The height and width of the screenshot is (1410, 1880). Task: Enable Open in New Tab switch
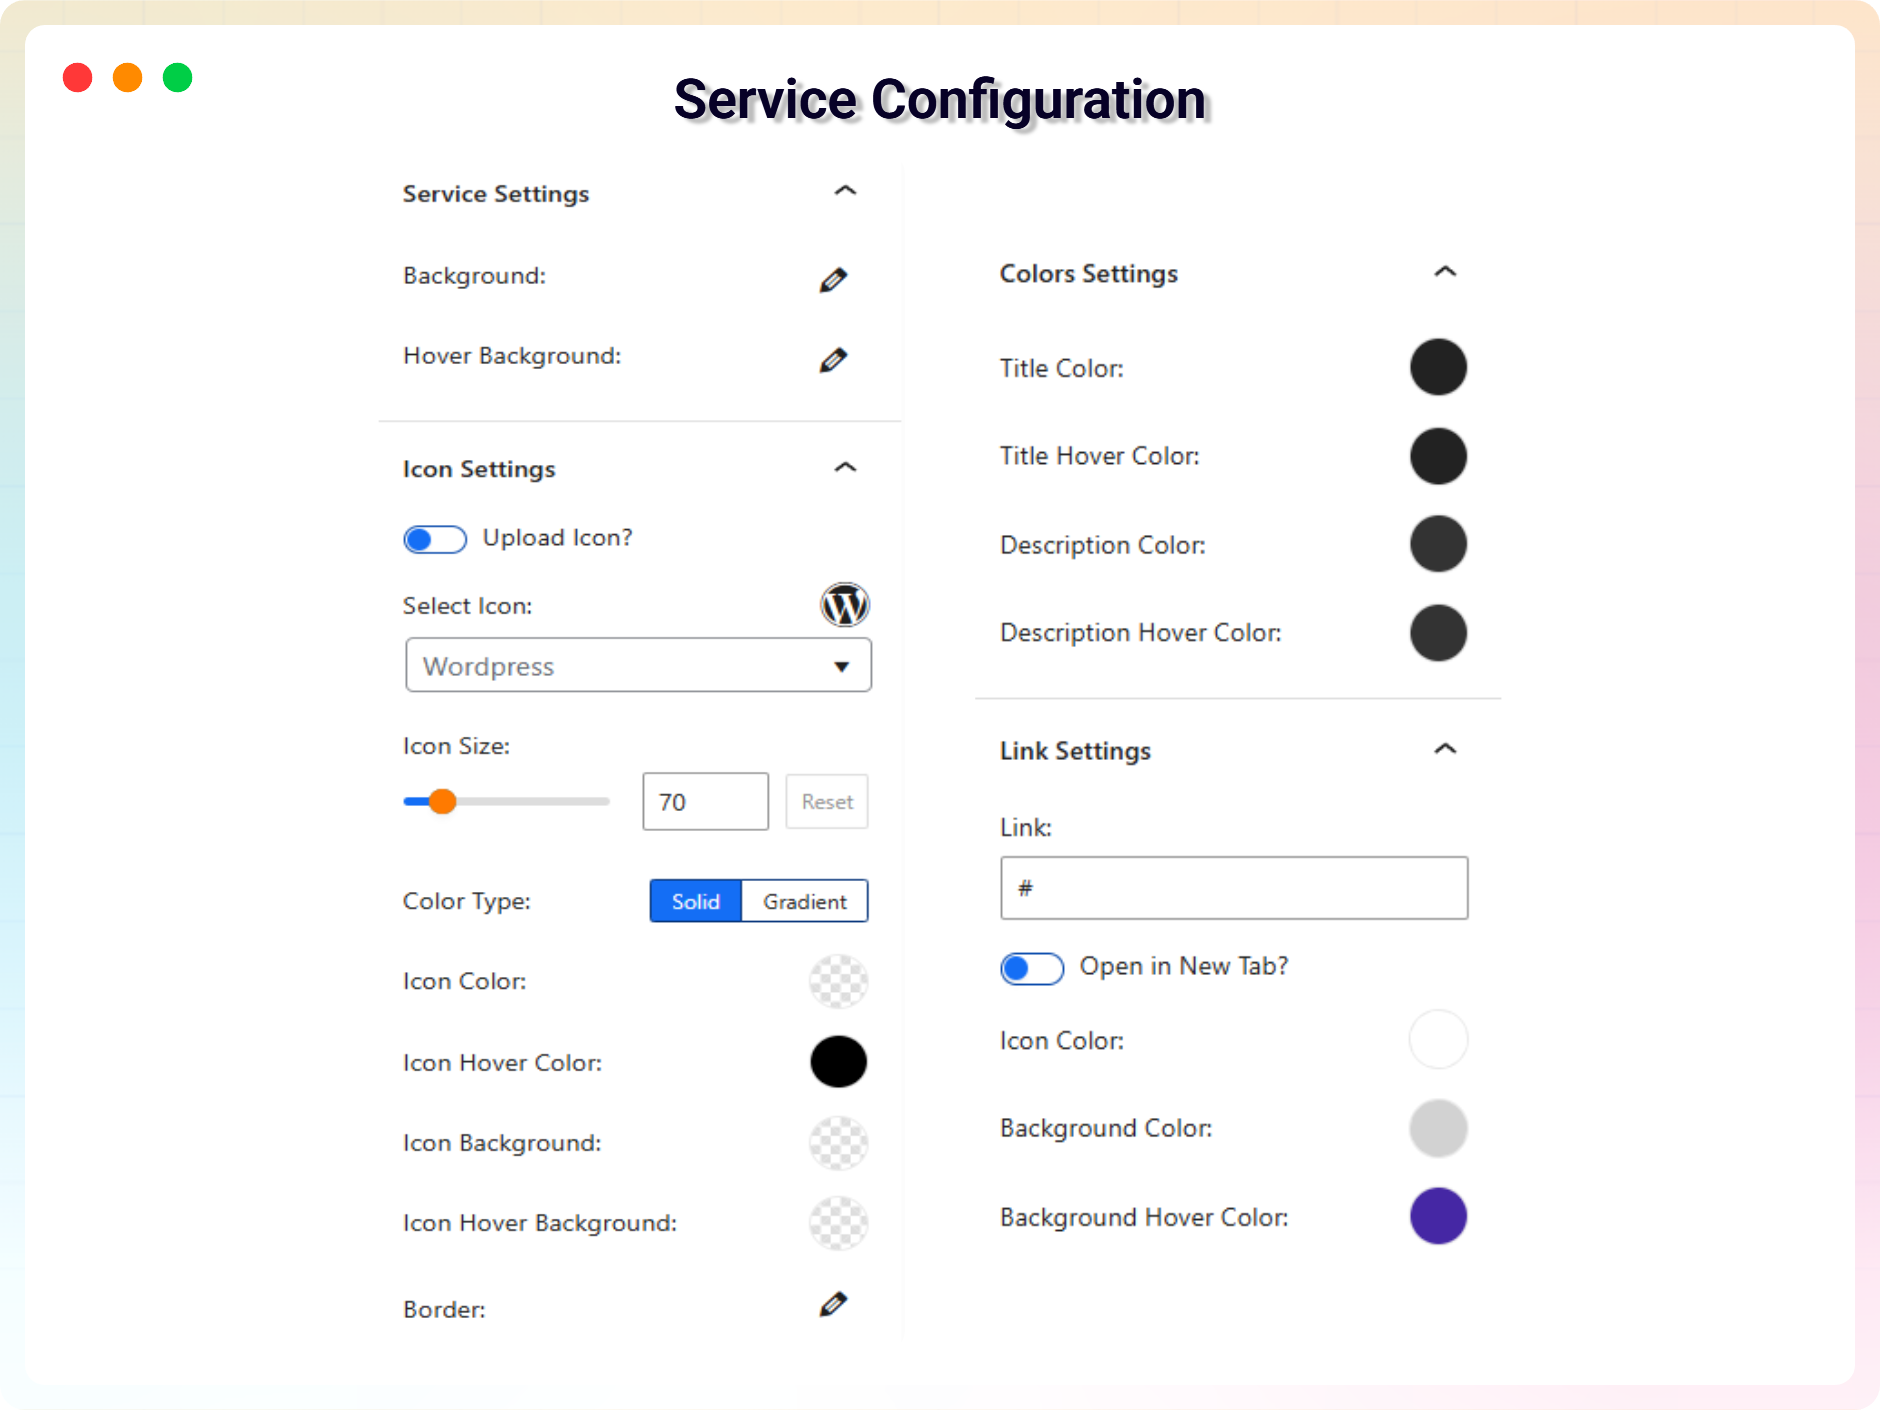[1032, 968]
